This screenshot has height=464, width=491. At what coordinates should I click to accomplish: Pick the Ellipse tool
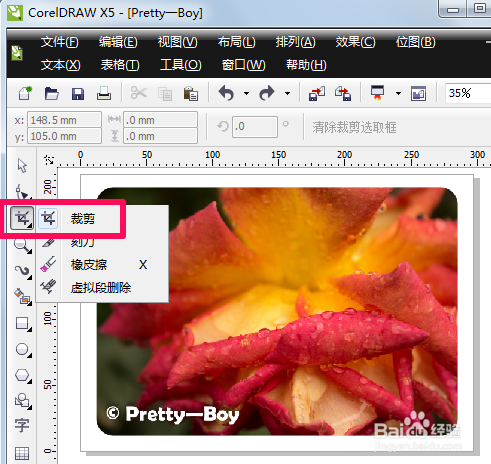click(23, 350)
